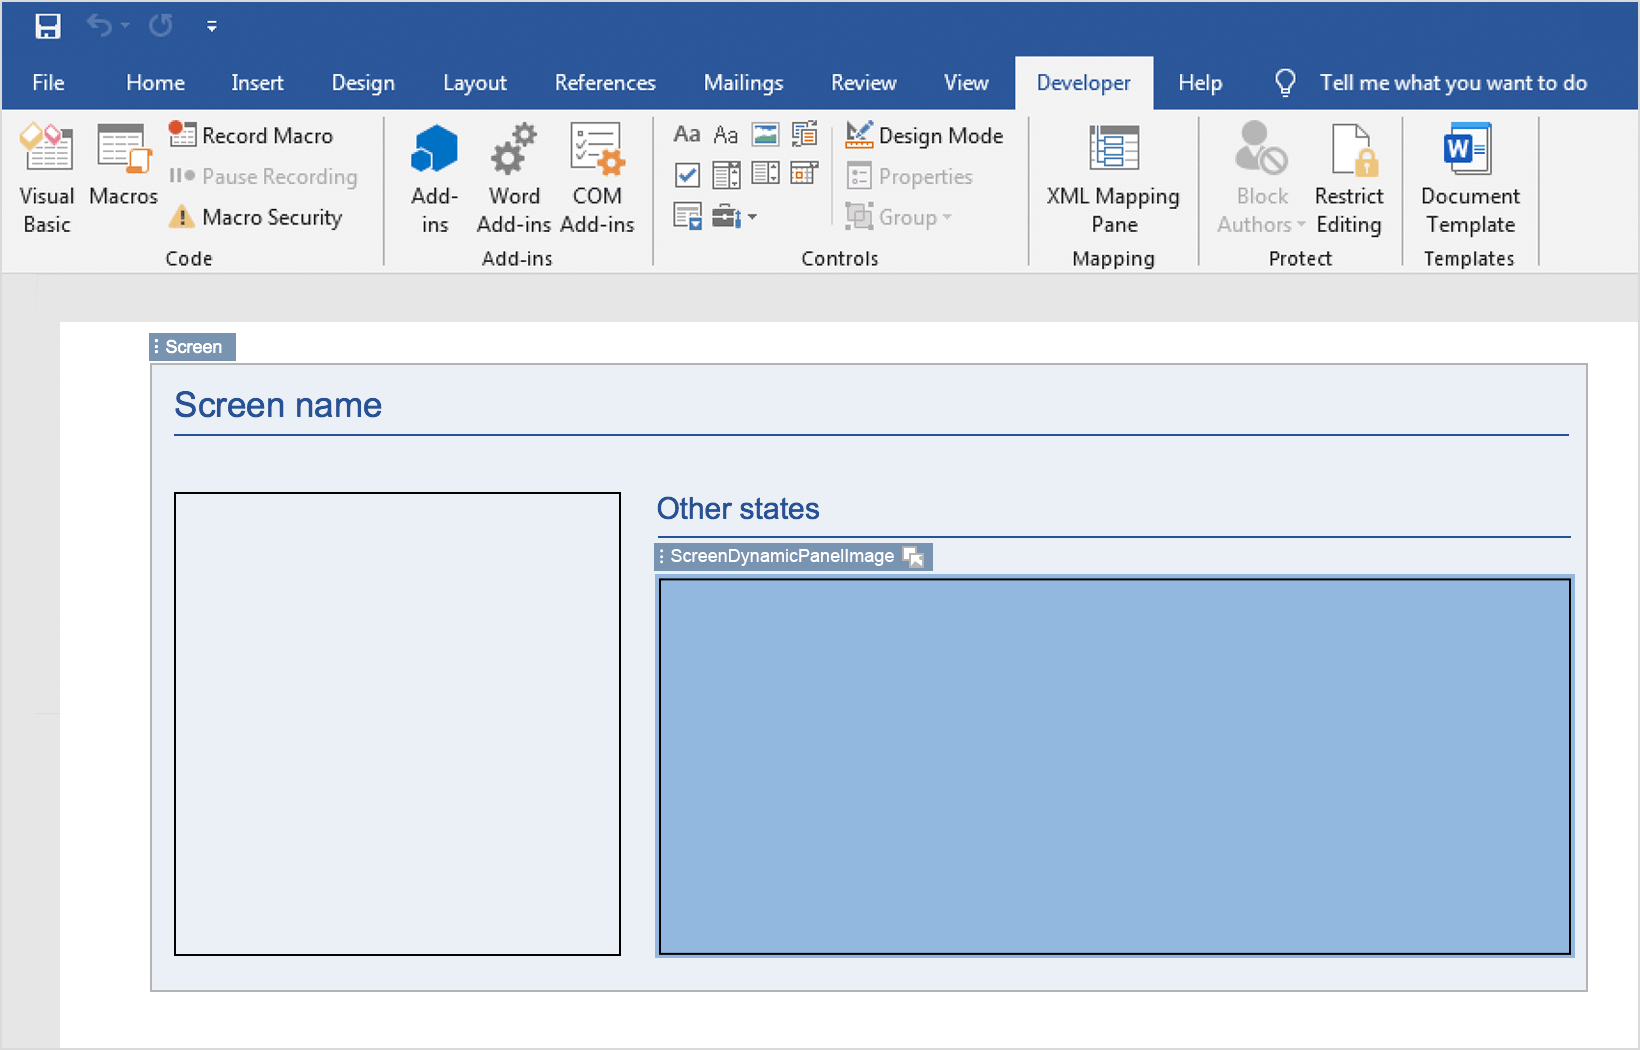
Task: Open the Help tab
Action: (1200, 83)
